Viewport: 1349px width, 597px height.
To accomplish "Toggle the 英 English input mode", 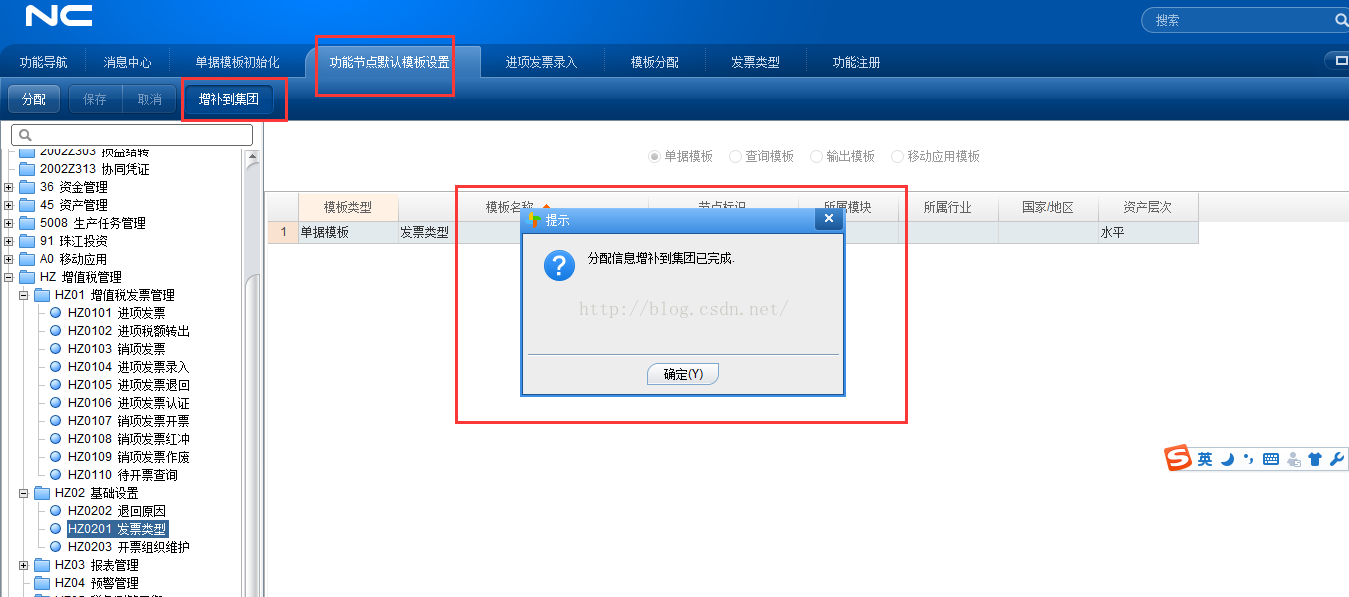I will coord(1205,459).
